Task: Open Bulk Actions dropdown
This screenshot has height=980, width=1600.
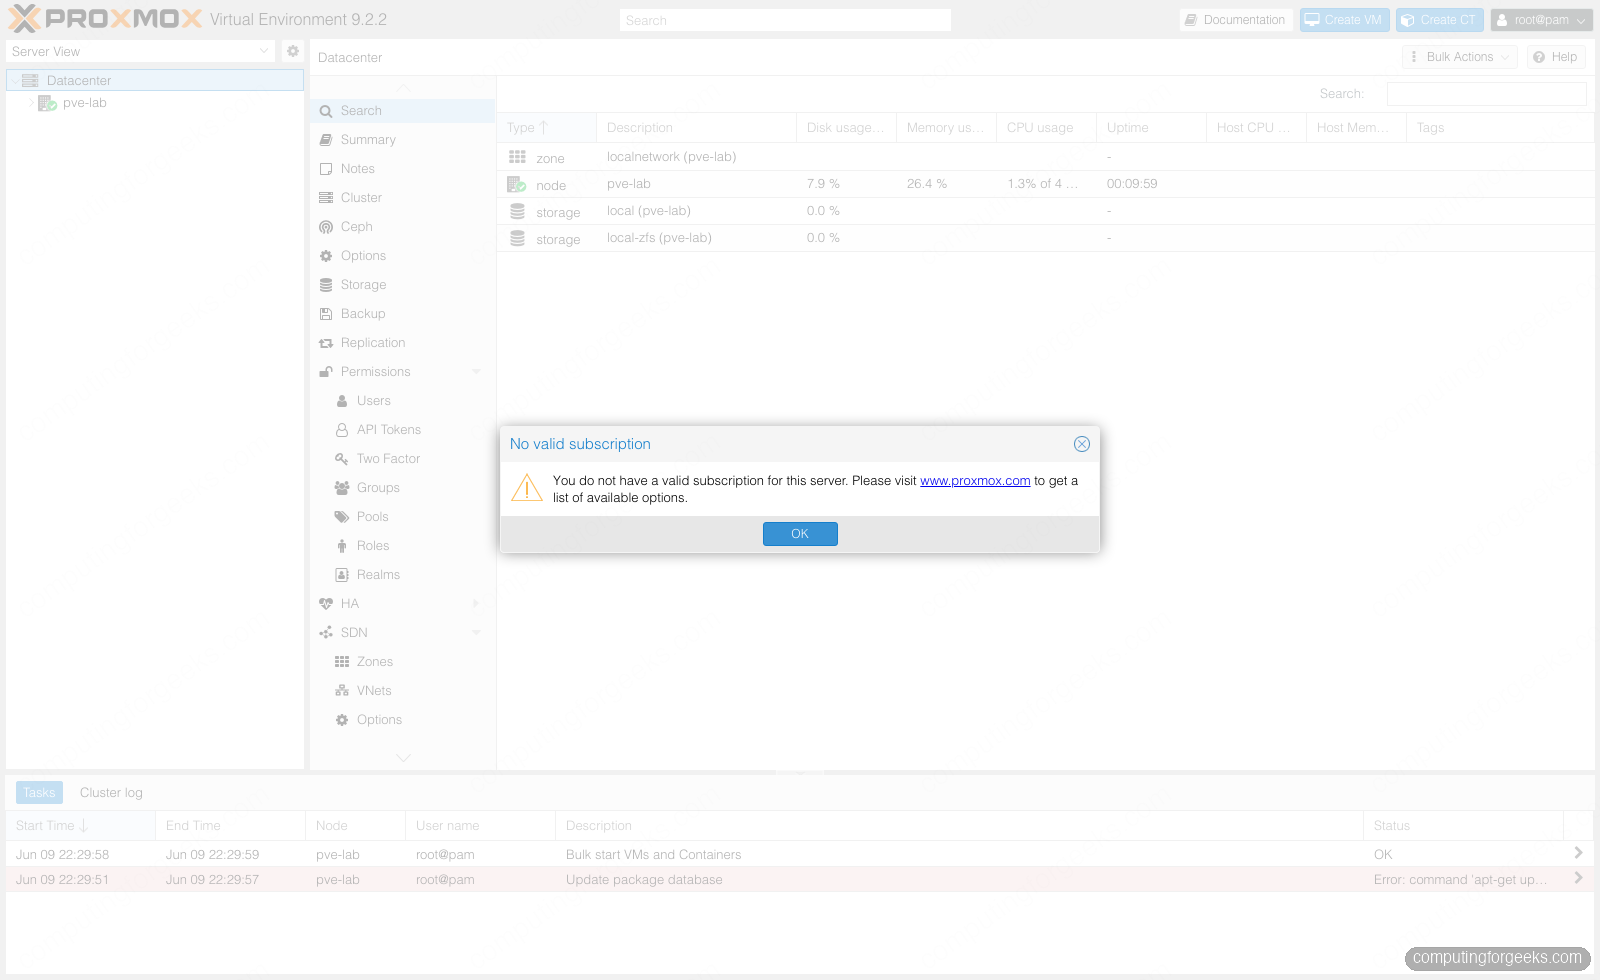Action: (x=1460, y=57)
